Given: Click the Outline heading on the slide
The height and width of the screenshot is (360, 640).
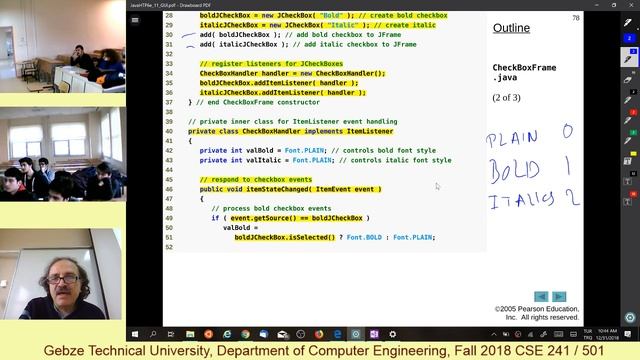Looking at the screenshot, I should click(x=511, y=28).
